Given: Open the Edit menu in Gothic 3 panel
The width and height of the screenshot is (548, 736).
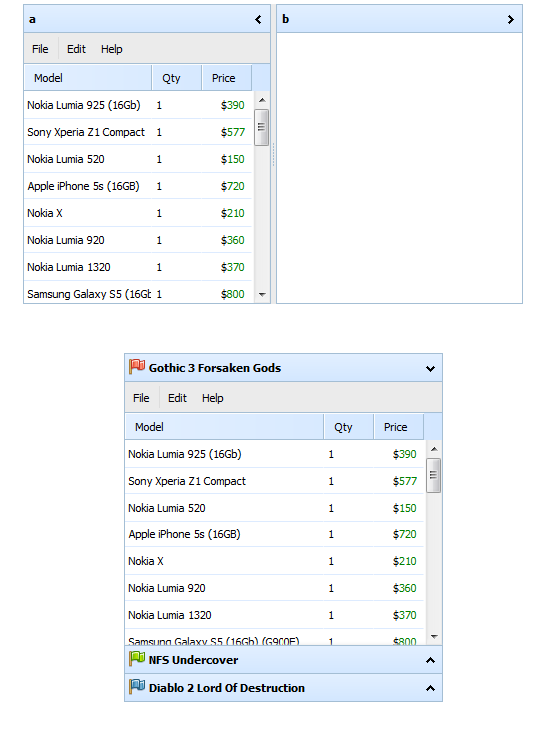Looking at the screenshot, I should pos(178,398).
